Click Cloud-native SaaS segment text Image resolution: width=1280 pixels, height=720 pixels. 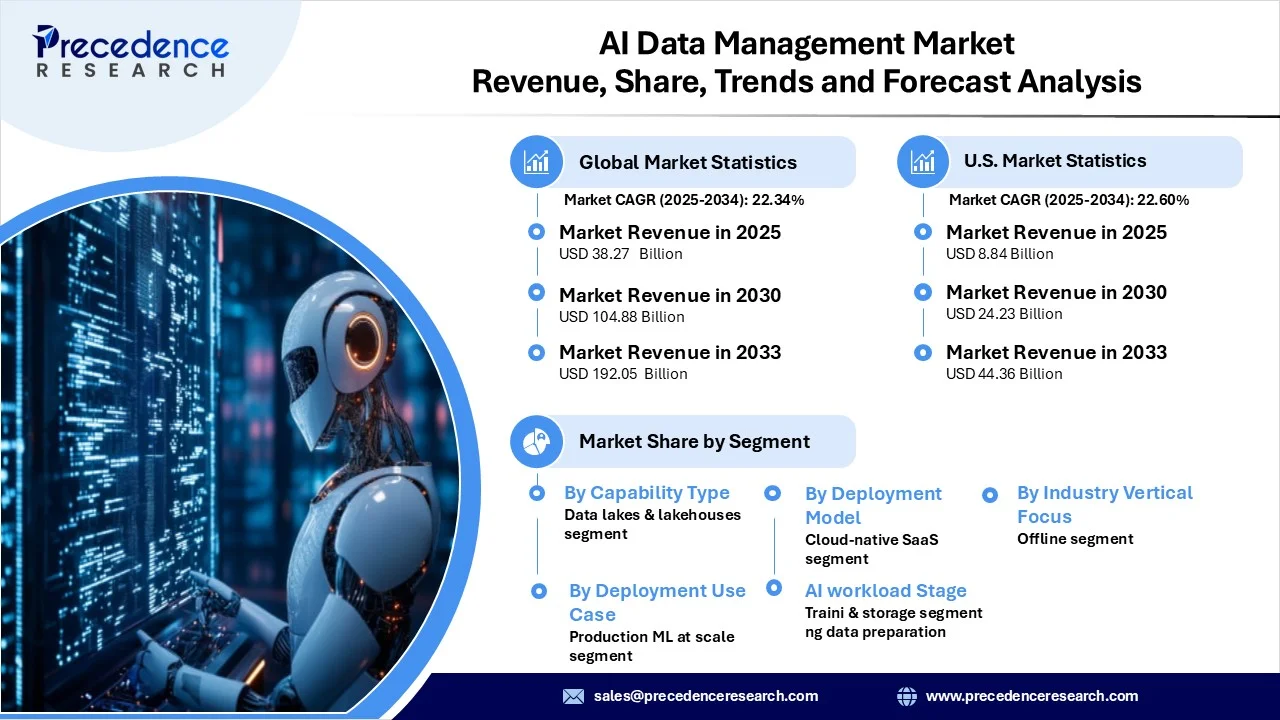(872, 549)
